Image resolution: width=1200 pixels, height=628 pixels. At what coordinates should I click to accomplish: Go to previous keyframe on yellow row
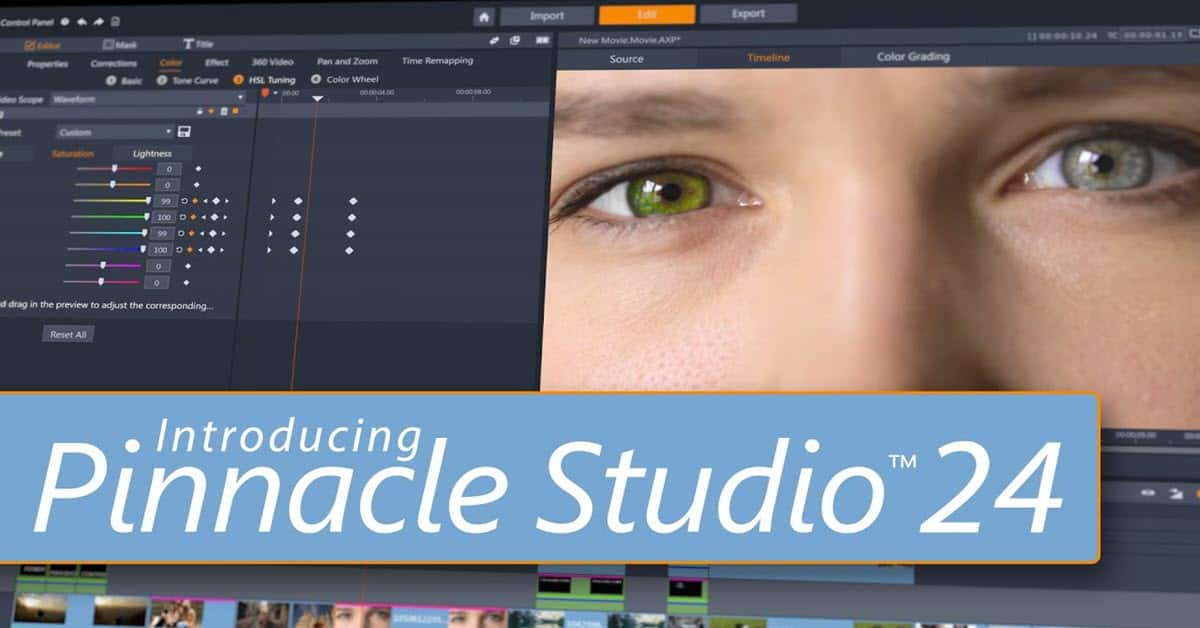(x=205, y=201)
